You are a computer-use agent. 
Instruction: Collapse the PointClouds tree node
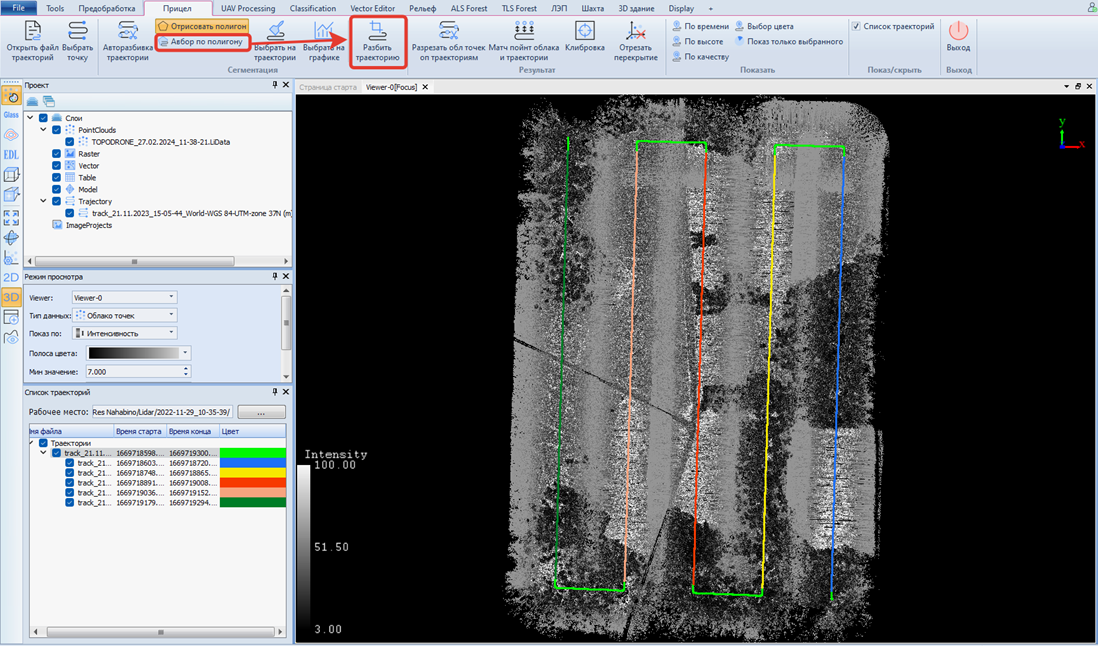tap(43, 130)
